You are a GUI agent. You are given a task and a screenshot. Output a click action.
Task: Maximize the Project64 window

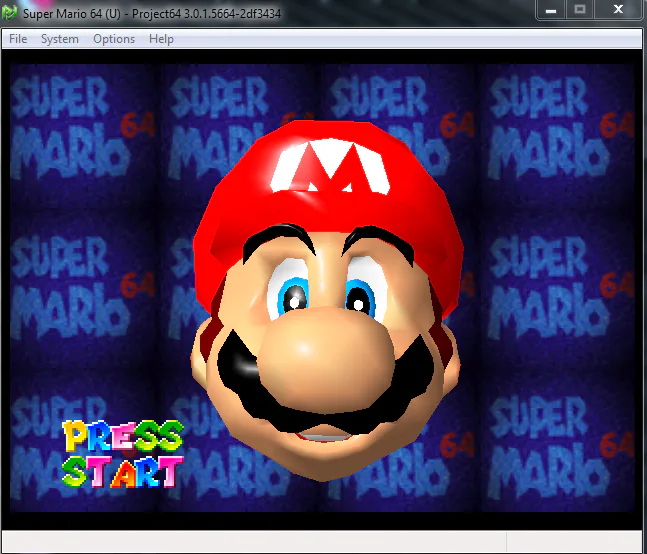point(580,9)
